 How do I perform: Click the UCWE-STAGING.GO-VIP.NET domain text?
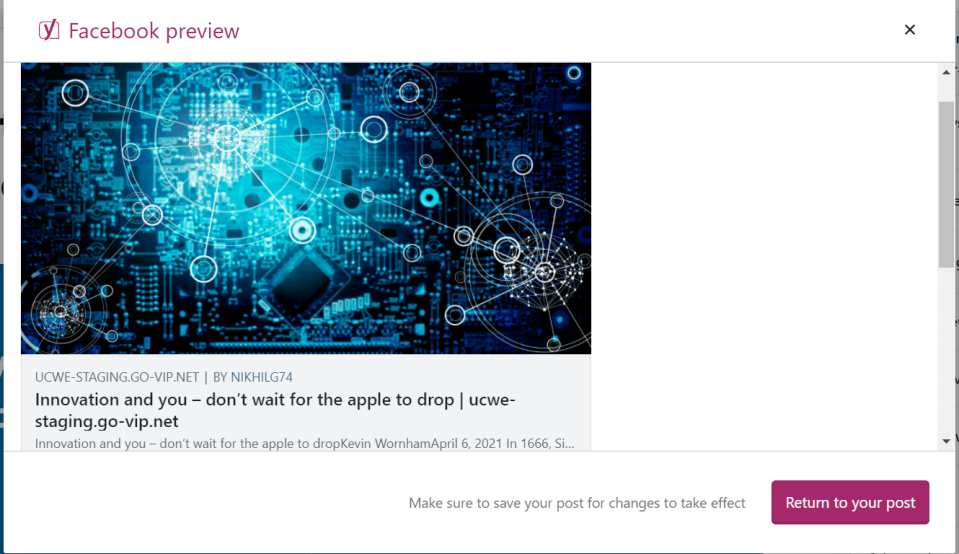117,377
